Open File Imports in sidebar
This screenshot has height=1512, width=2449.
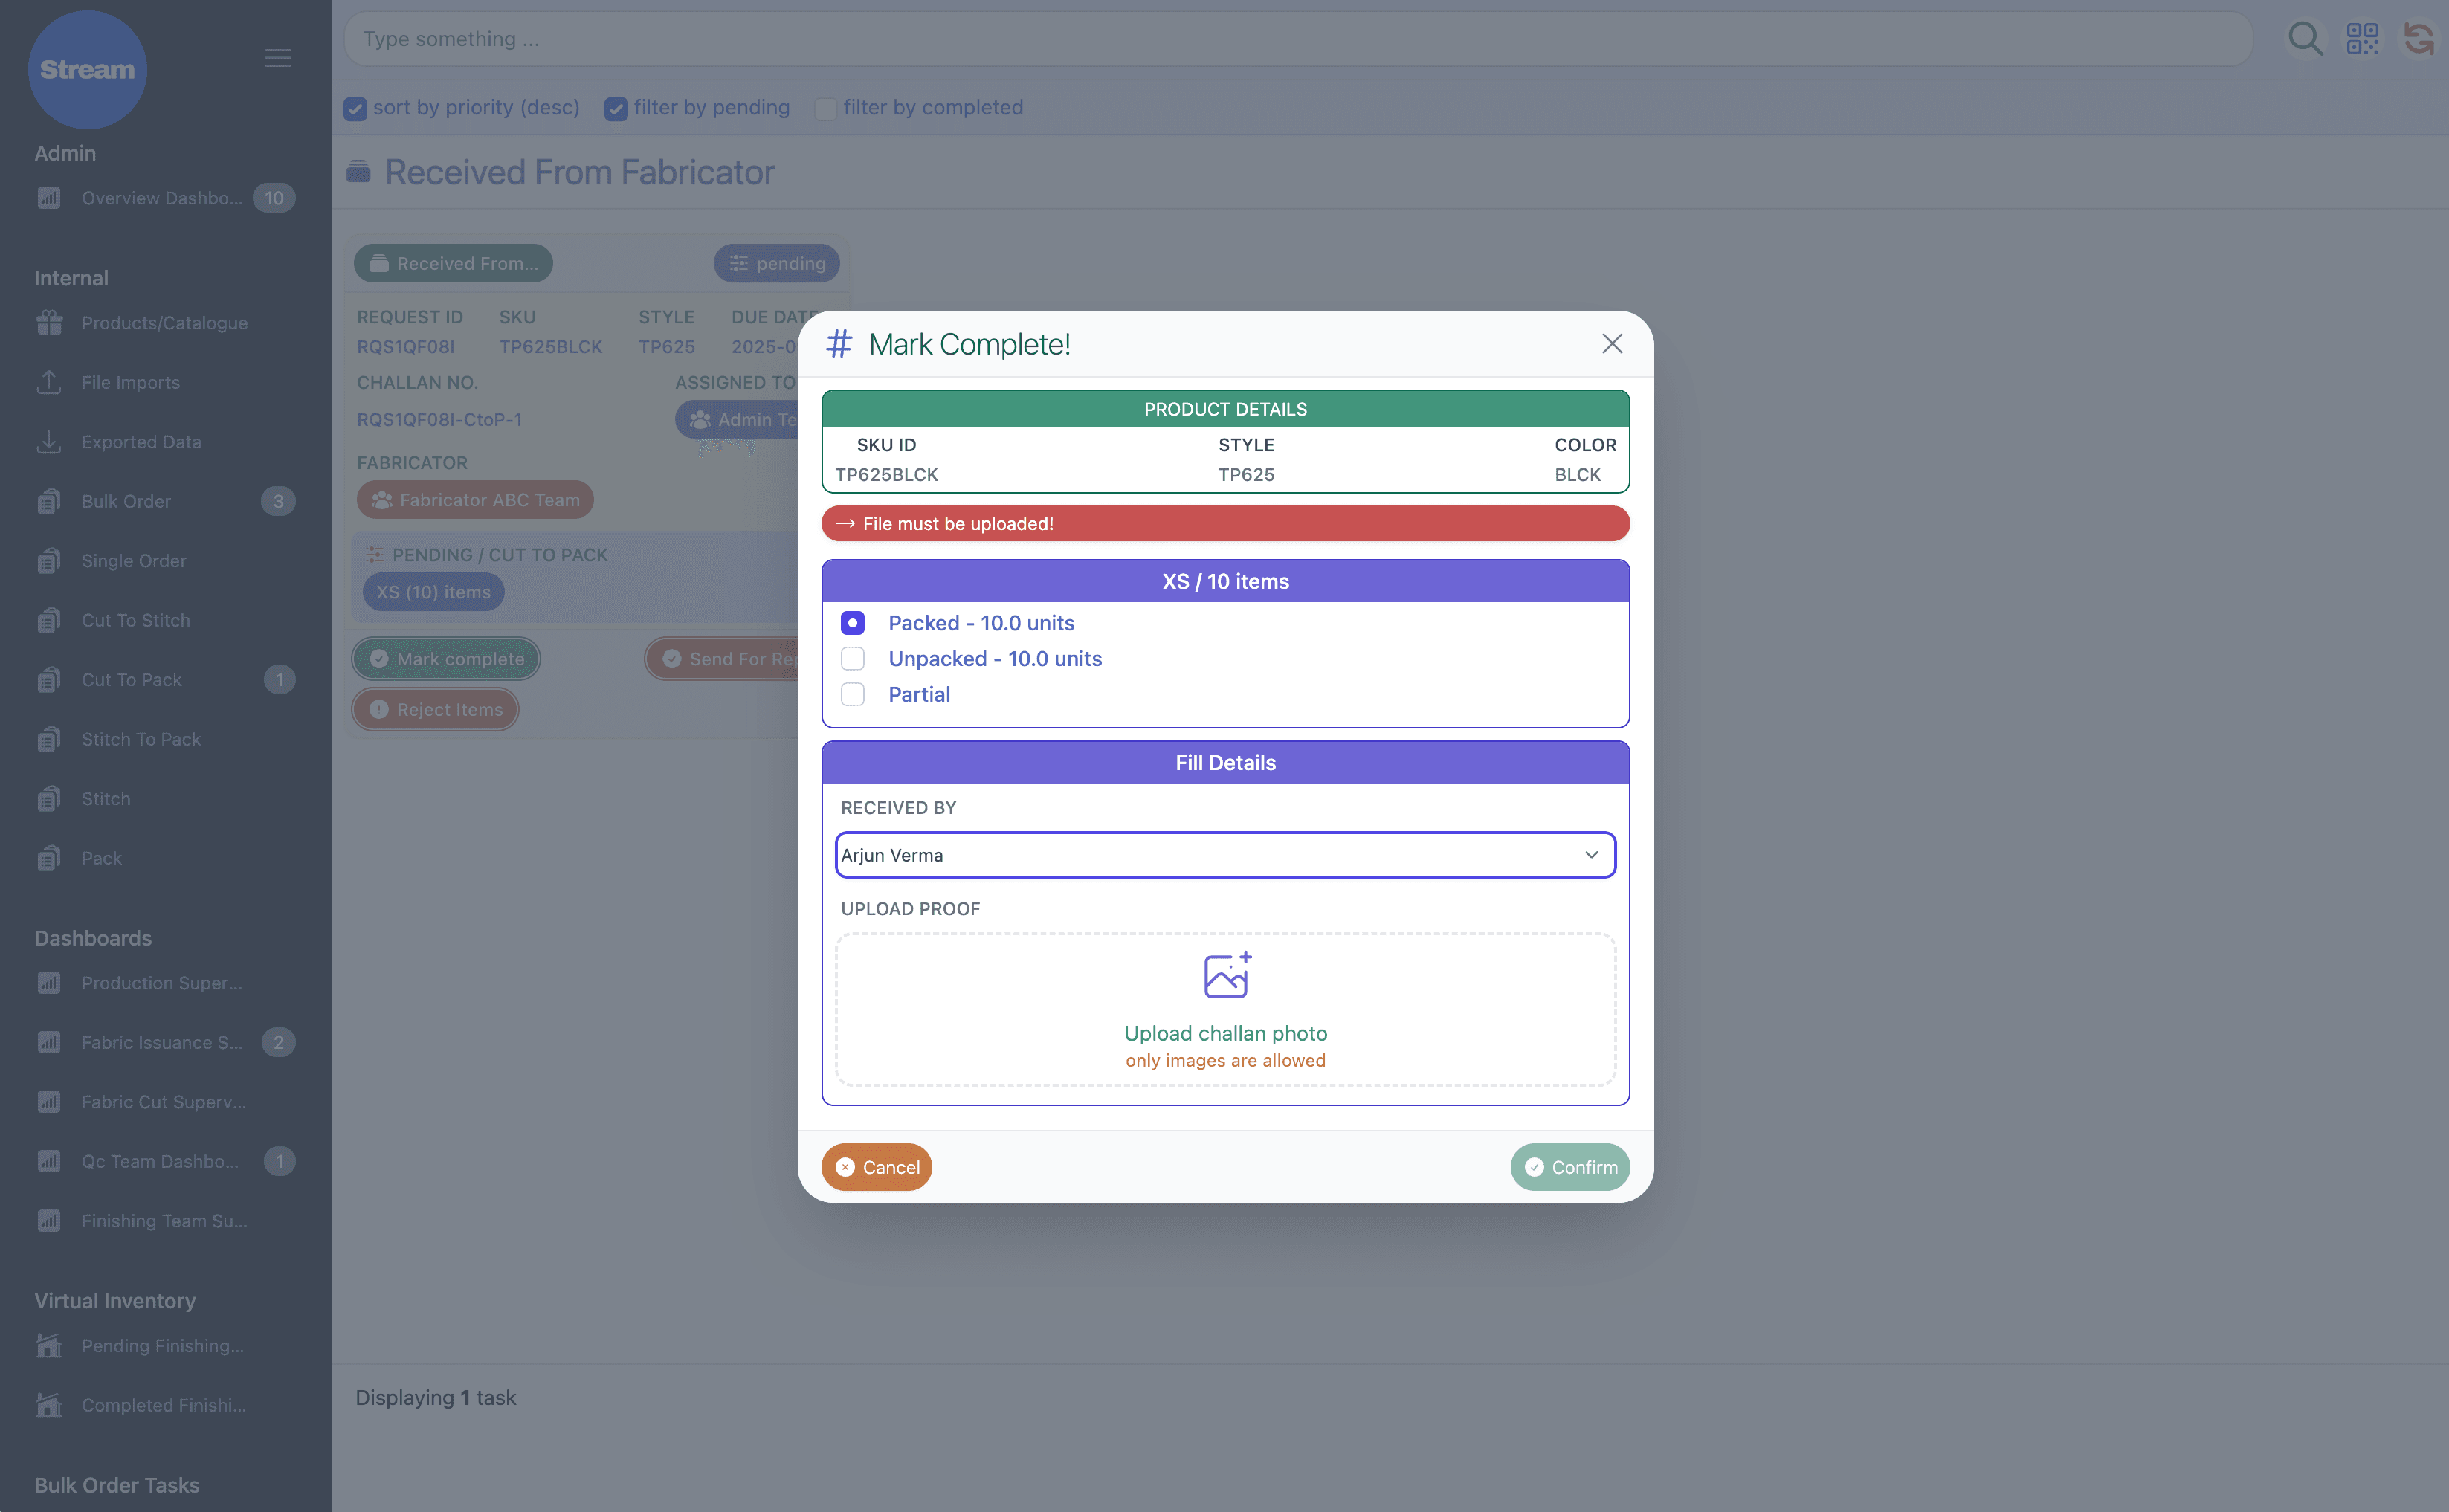tap(165, 383)
